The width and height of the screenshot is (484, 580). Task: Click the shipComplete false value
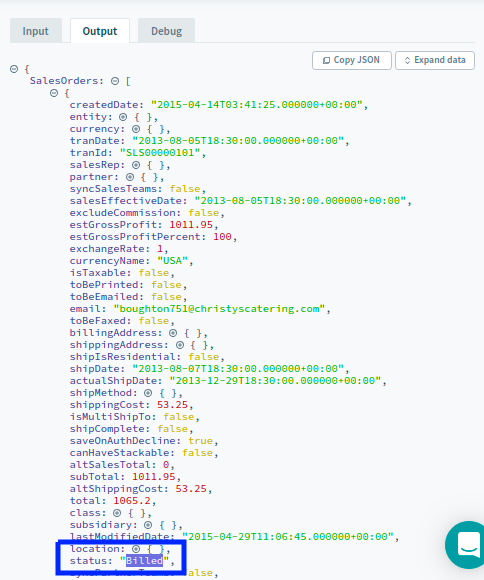(x=172, y=429)
